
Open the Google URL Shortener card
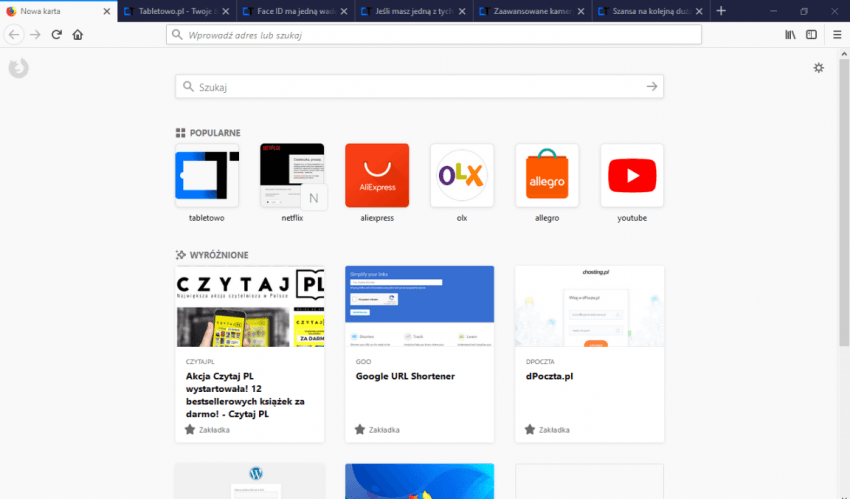tap(419, 354)
